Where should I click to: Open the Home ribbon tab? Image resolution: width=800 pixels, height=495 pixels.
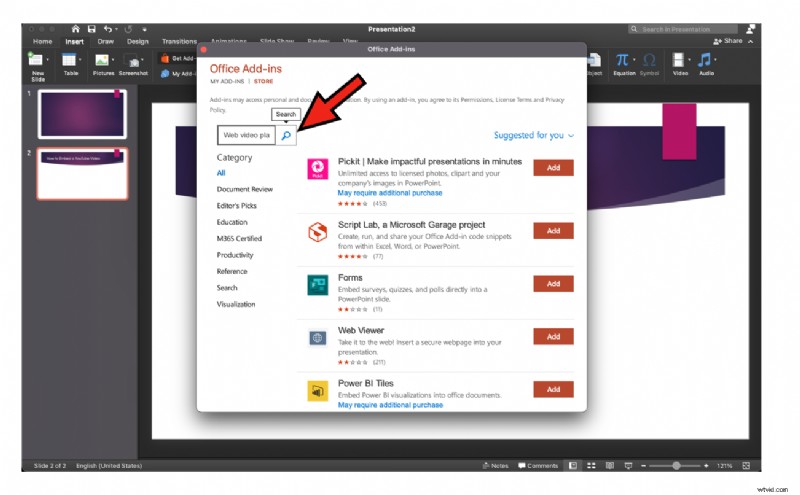42,41
